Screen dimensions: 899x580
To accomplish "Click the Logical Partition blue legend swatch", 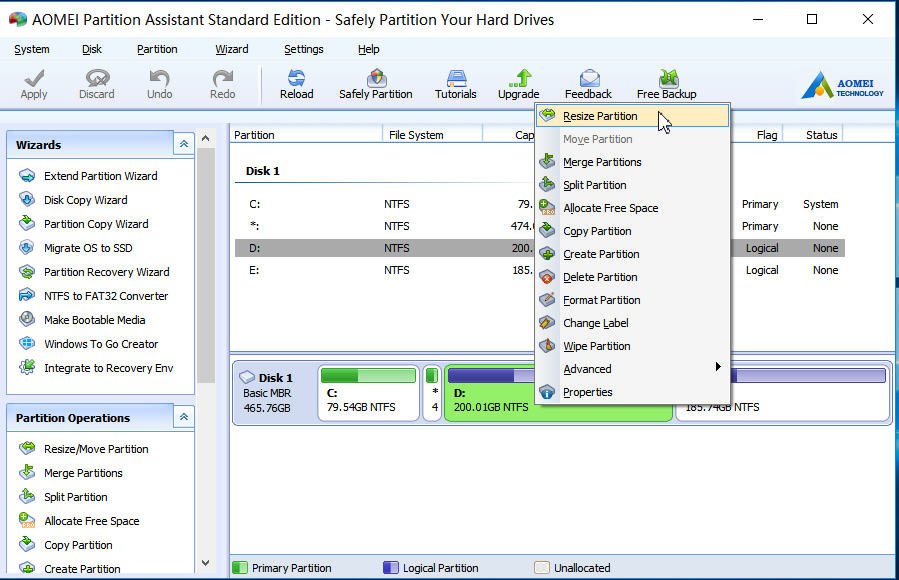I will [390, 568].
